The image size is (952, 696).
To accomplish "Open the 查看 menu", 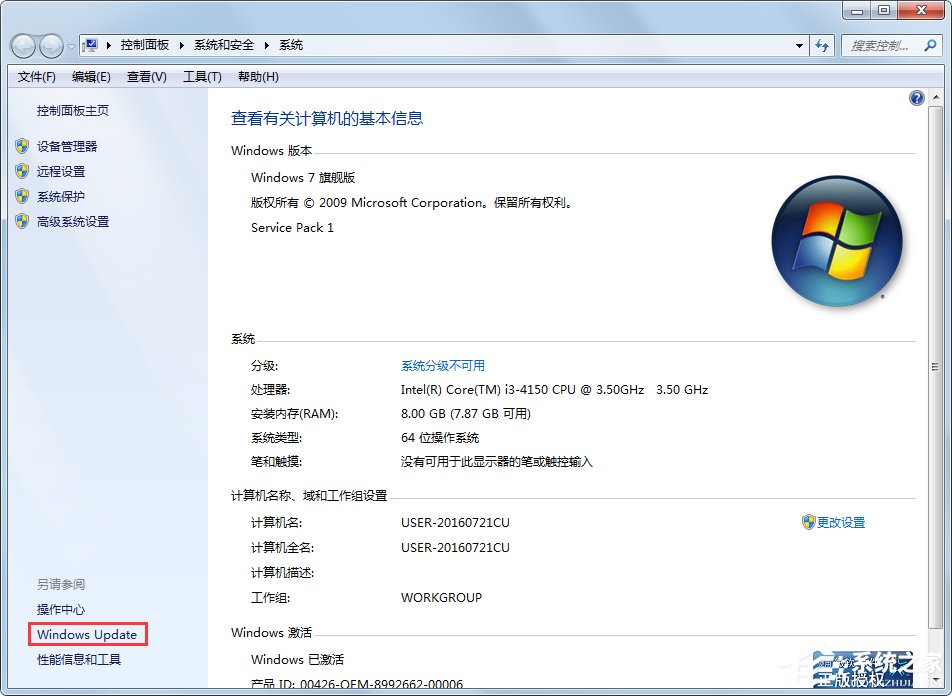I will click(x=146, y=76).
